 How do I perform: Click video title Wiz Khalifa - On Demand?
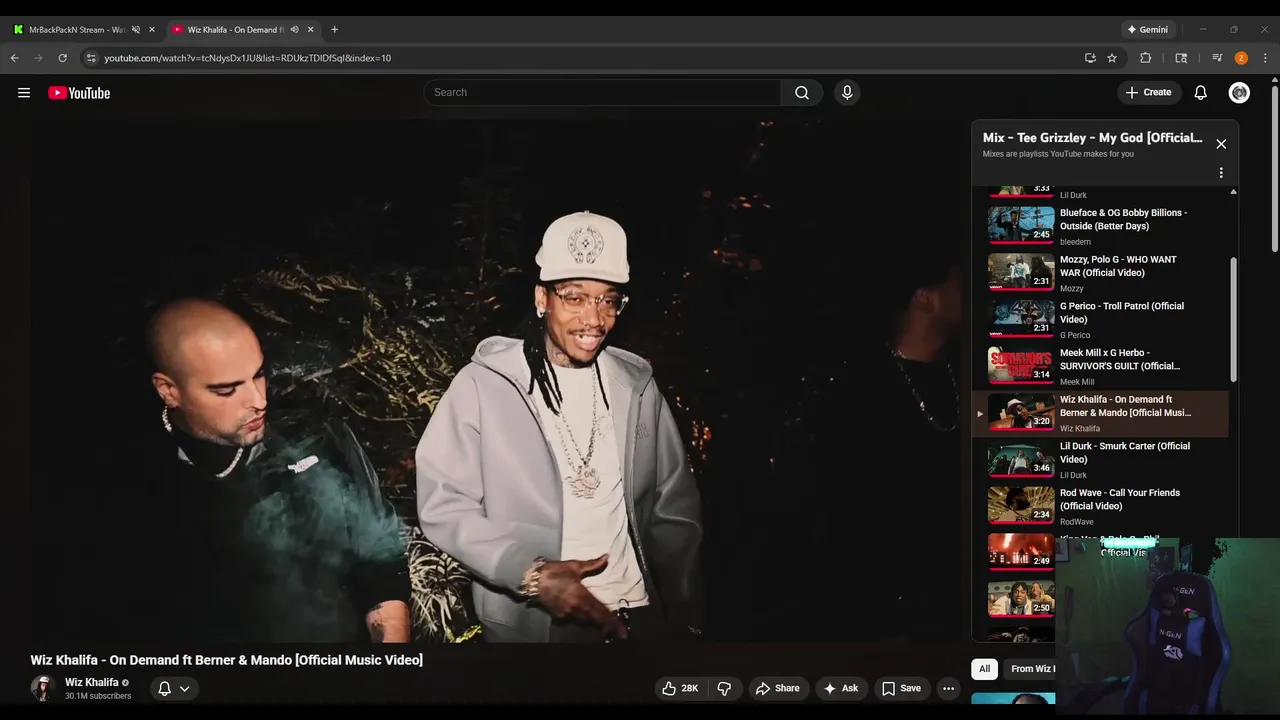click(x=227, y=660)
